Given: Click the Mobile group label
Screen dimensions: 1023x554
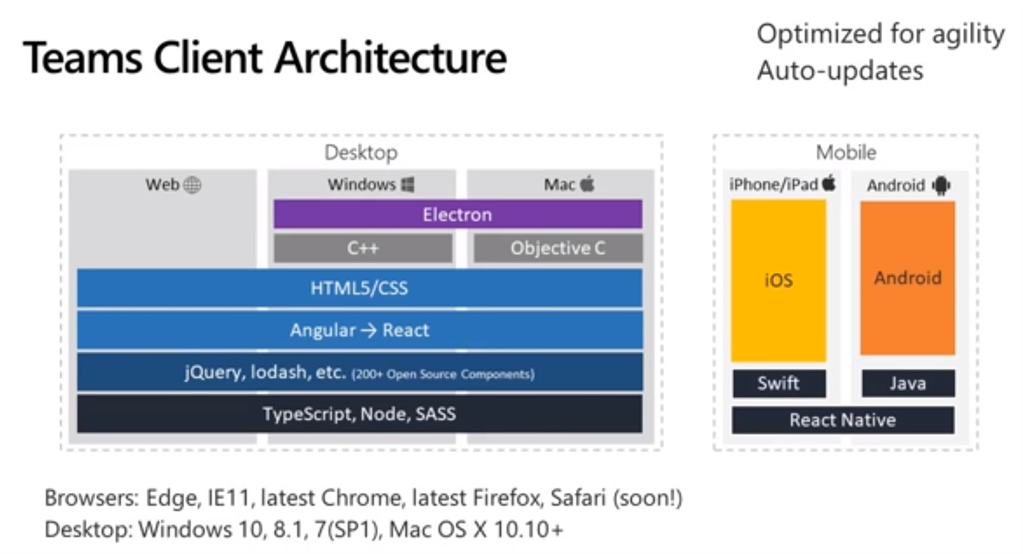Looking at the screenshot, I should [x=846, y=153].
